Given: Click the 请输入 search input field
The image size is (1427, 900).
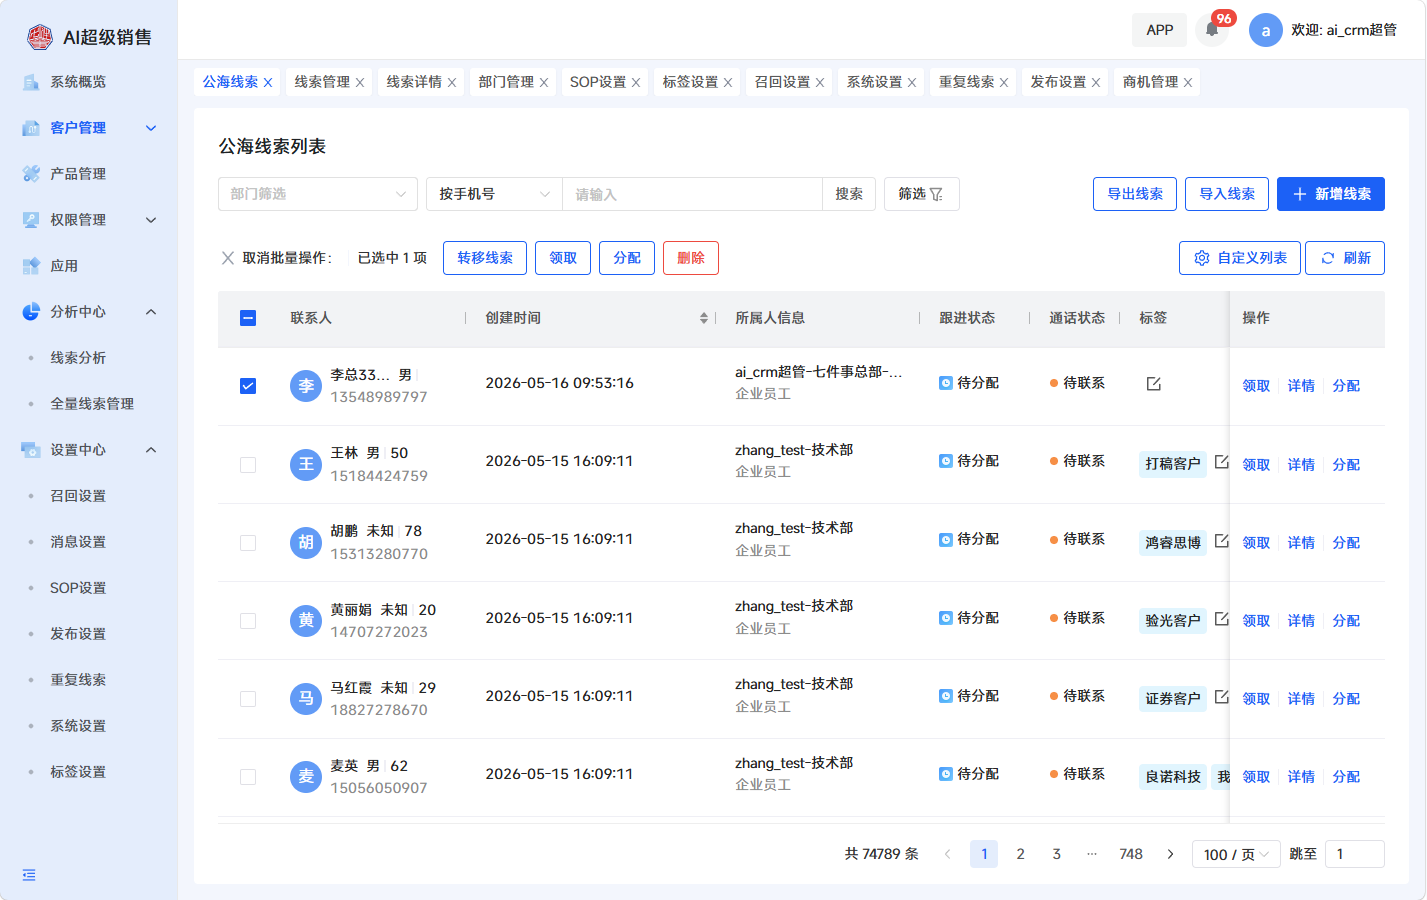Looking at the screenshot, I should point(692,194).
